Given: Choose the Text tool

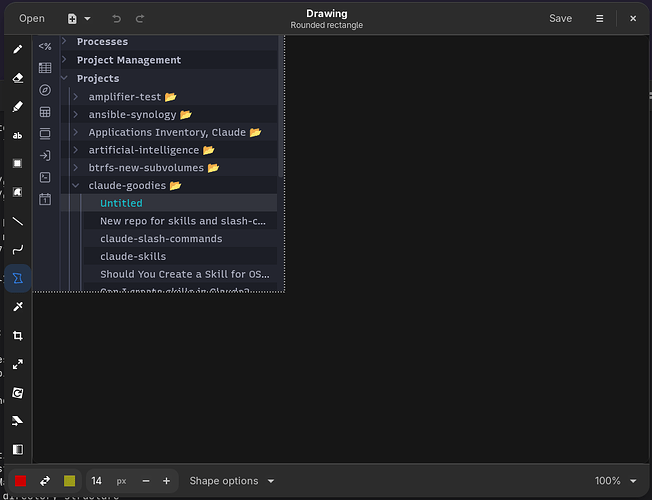Looking at the screenshot, I should [17, 135].
